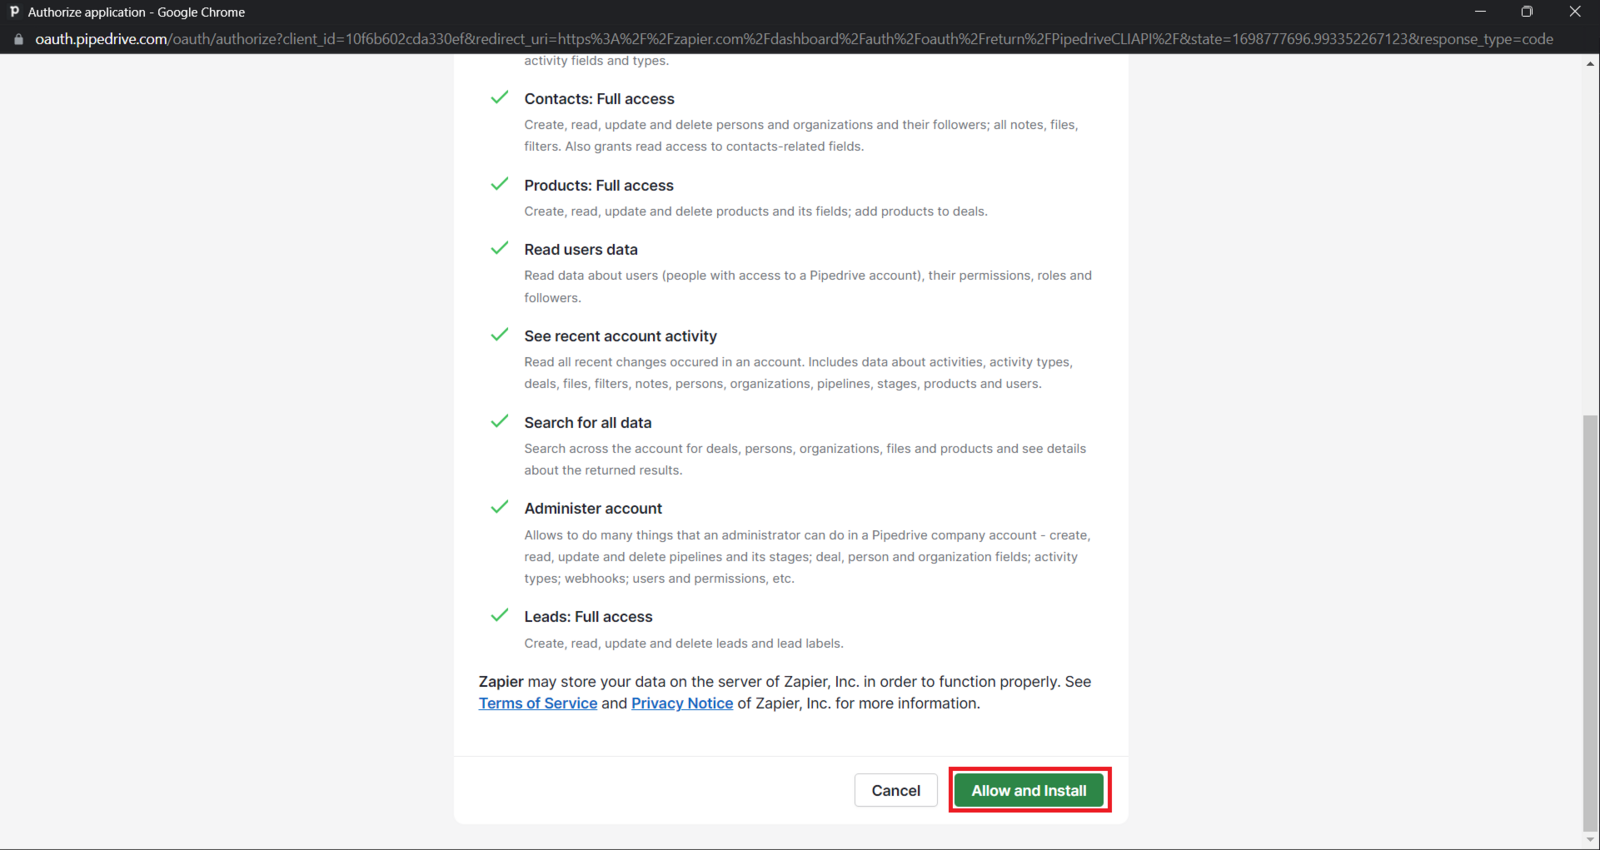
Task: Click the Leads: Full access heading
Action: coord(588,617)
